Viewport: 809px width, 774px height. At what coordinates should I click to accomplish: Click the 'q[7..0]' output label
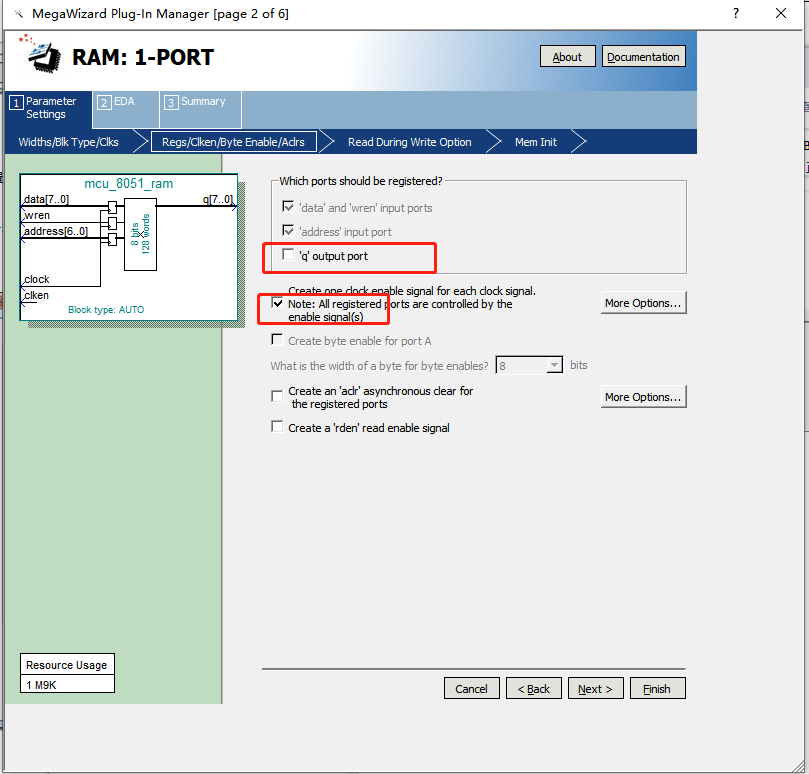pyautogui.click(x=218, y=199)
